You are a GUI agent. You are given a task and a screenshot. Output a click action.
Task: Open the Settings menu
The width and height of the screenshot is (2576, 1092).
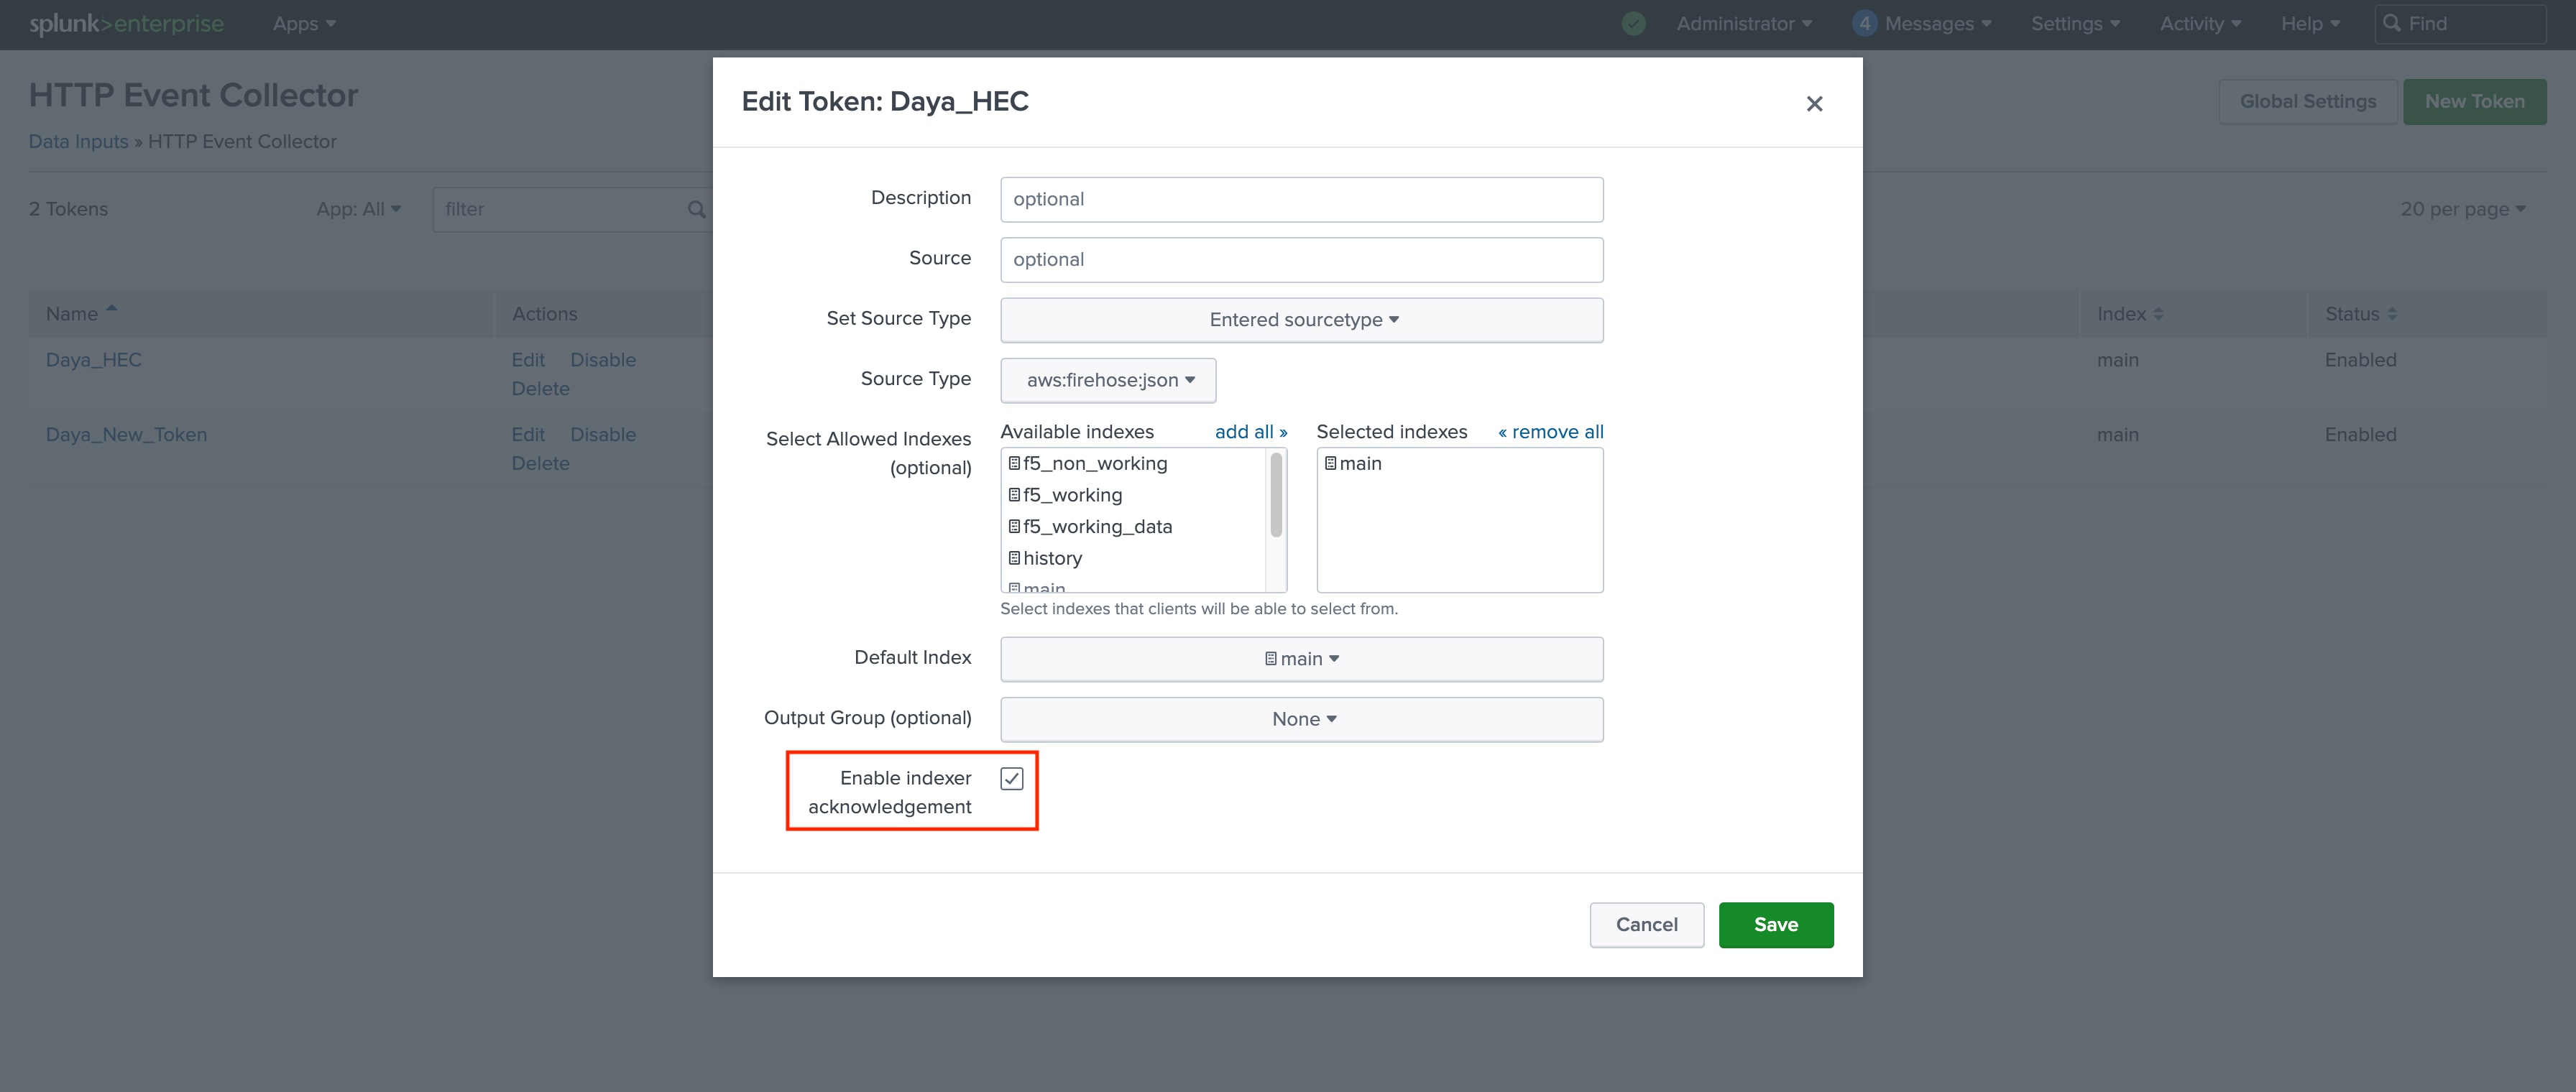pyautogui.click(x=2074, y=24)
